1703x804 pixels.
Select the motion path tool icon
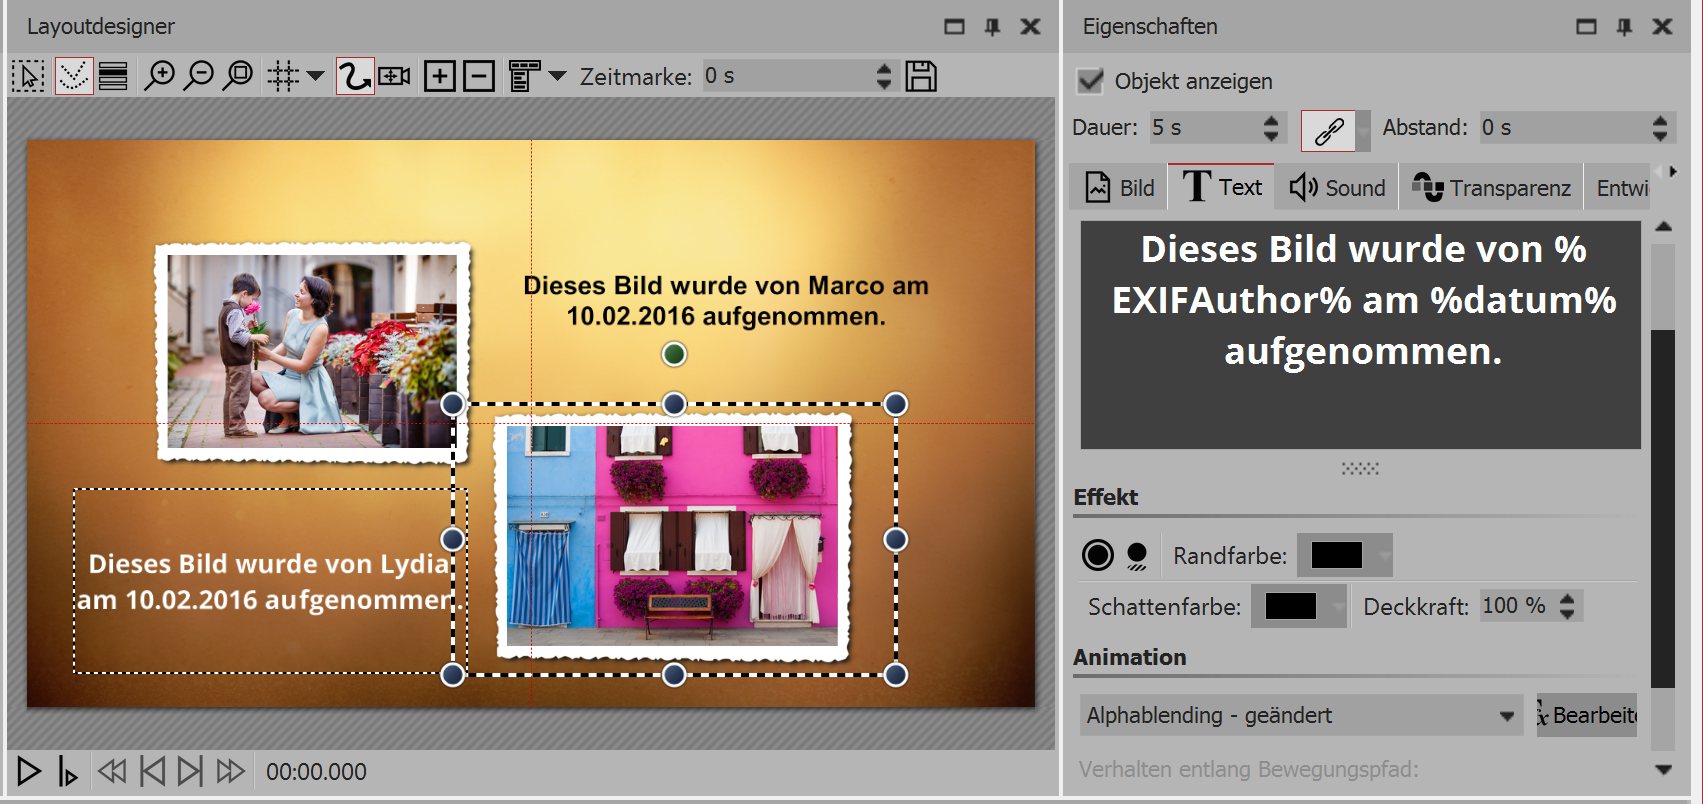pos(354,76)
